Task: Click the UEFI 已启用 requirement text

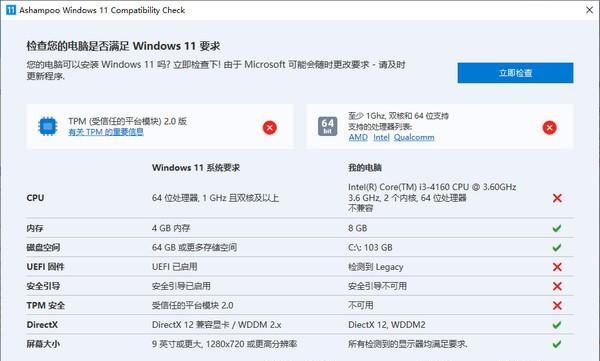Action: click(x=174, y=267)
